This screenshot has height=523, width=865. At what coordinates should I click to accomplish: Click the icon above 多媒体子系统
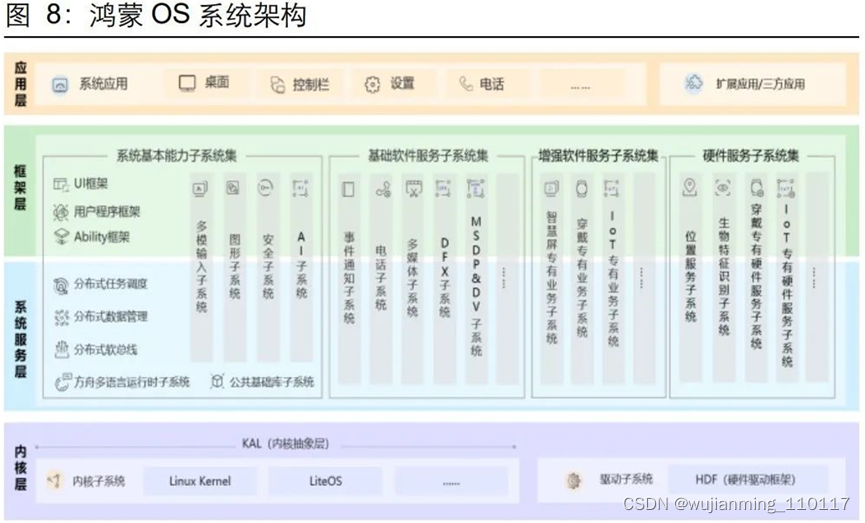click(x=414, y=189)
